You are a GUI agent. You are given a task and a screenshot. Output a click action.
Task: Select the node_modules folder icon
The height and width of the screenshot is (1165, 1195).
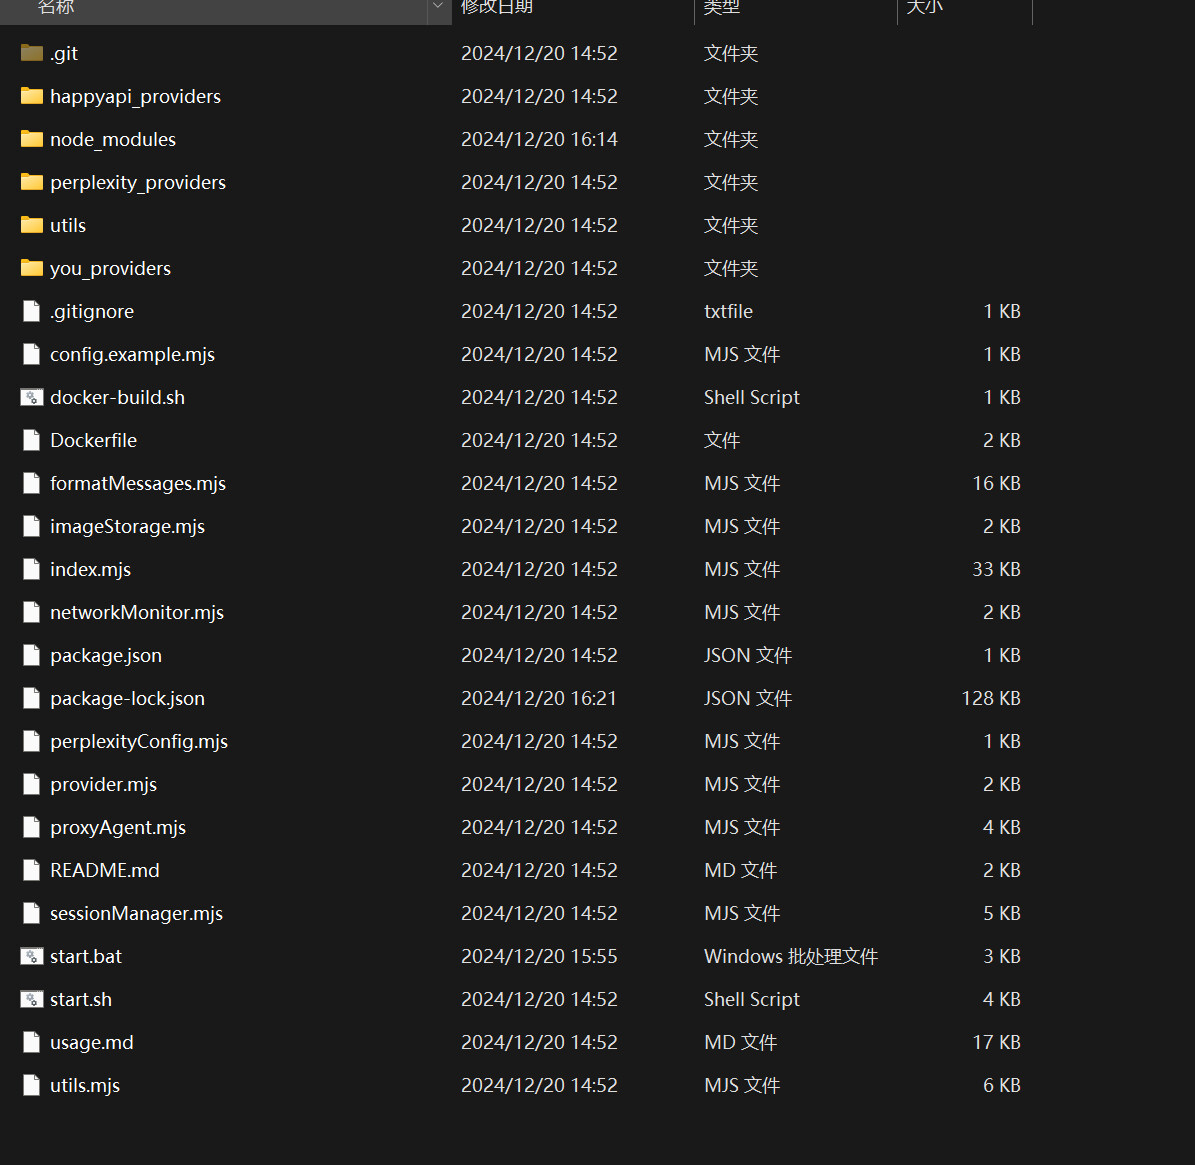coord(32,139)
